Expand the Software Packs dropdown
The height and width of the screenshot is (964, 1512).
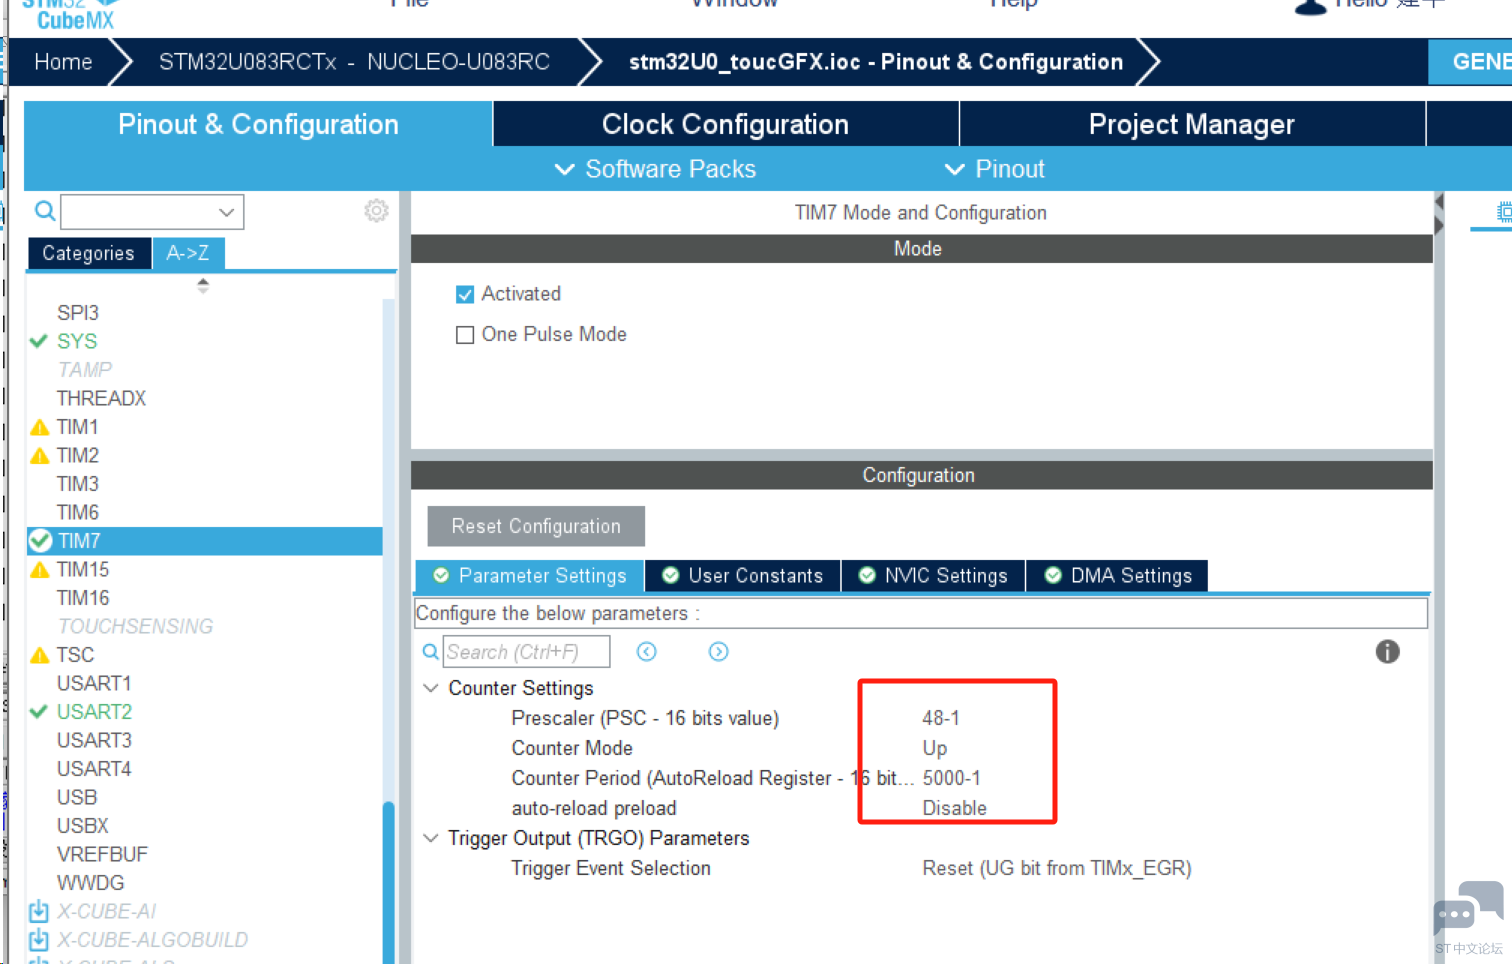pyautogui.click(x=656, y=169)
